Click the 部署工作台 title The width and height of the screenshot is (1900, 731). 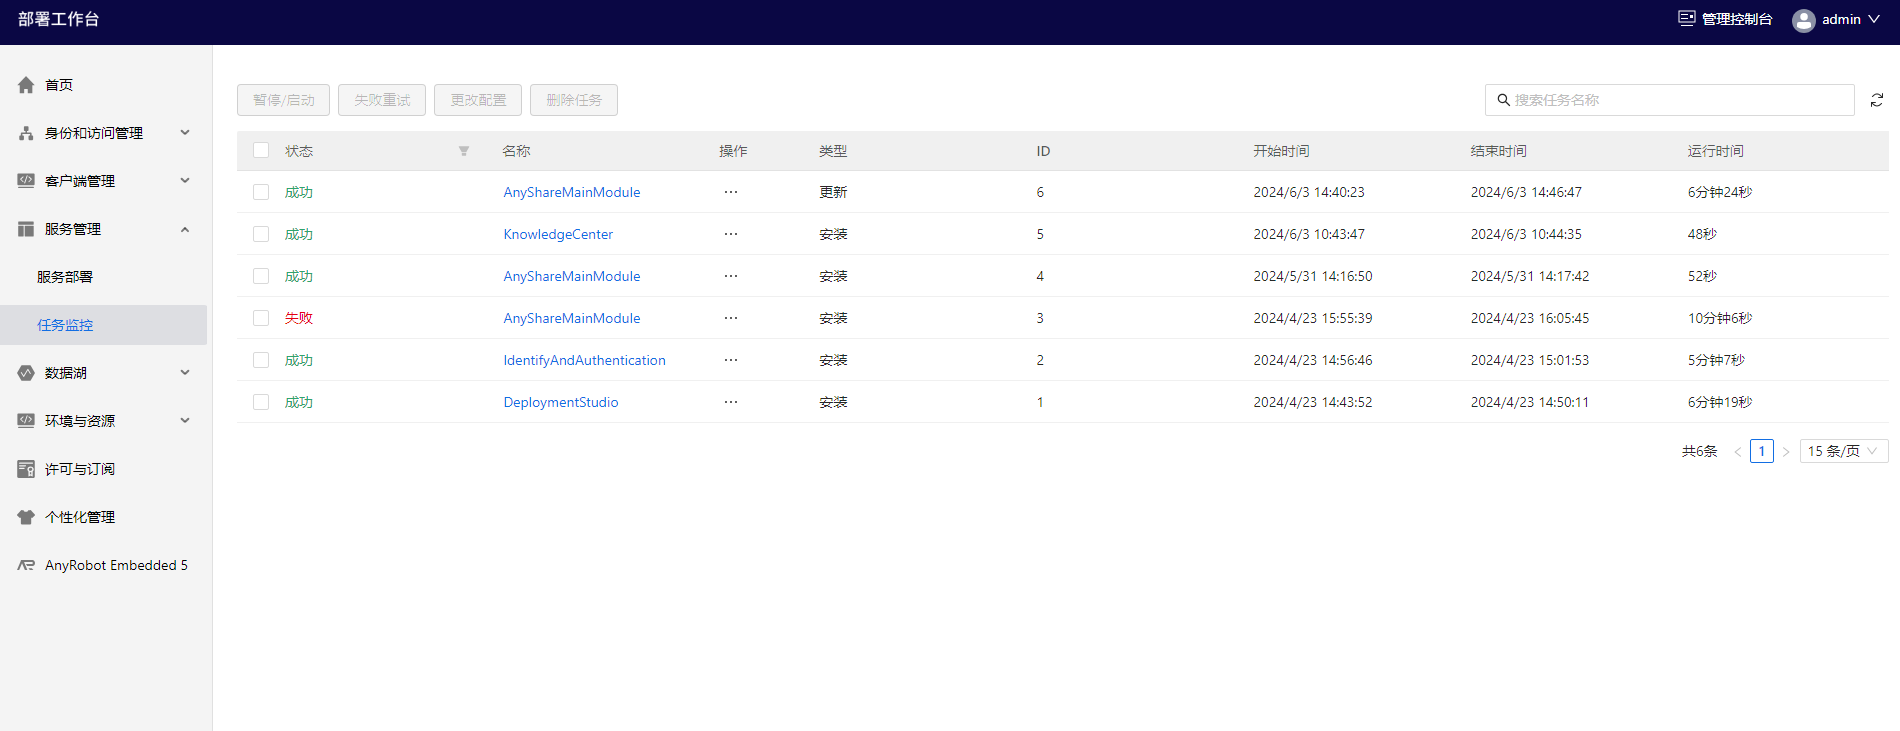59,19
